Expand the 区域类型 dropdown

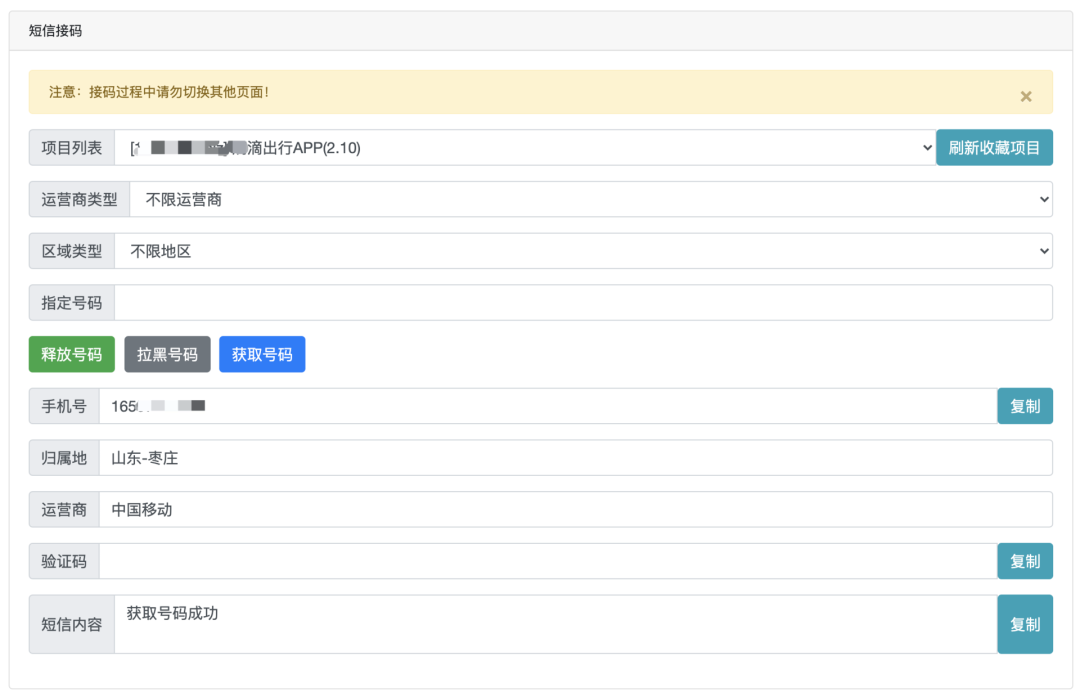583,251
